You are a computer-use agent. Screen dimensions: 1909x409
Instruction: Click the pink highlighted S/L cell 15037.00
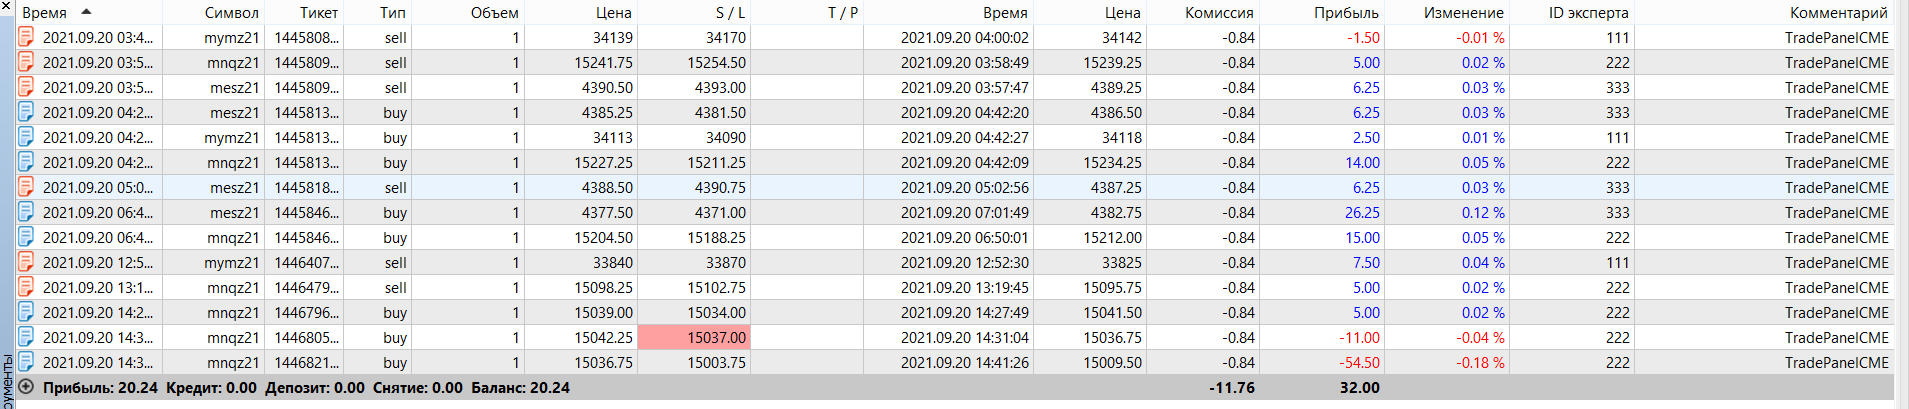tap(693, 338)
